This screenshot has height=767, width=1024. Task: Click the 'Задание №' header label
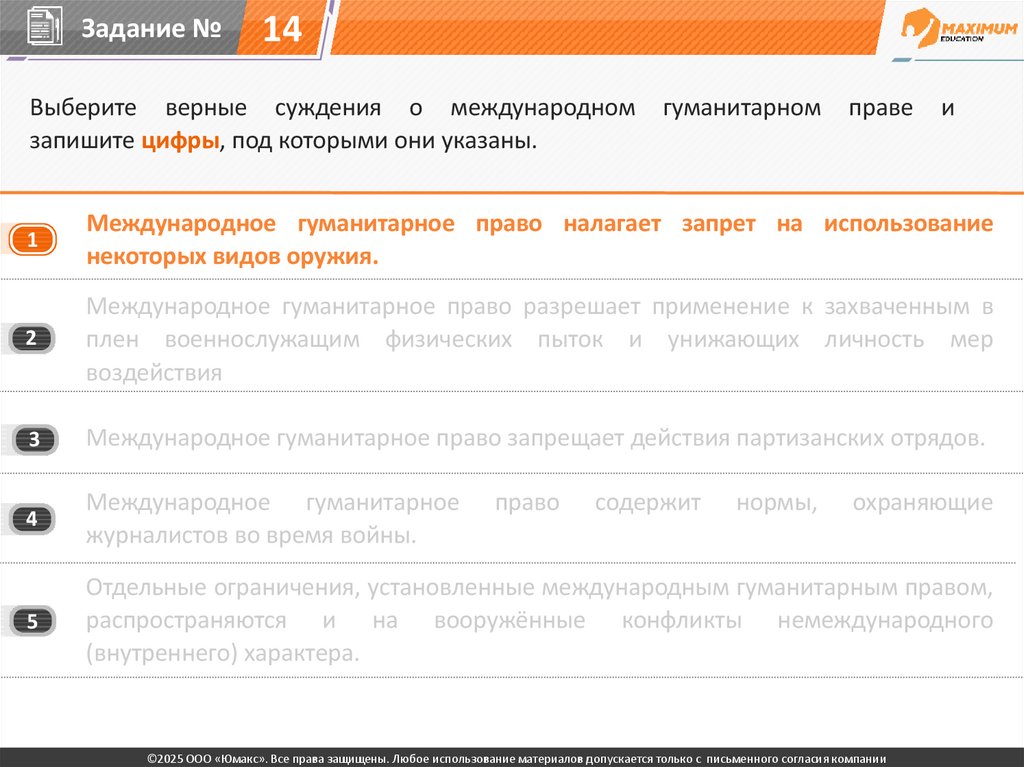click(x=152, y=28)
